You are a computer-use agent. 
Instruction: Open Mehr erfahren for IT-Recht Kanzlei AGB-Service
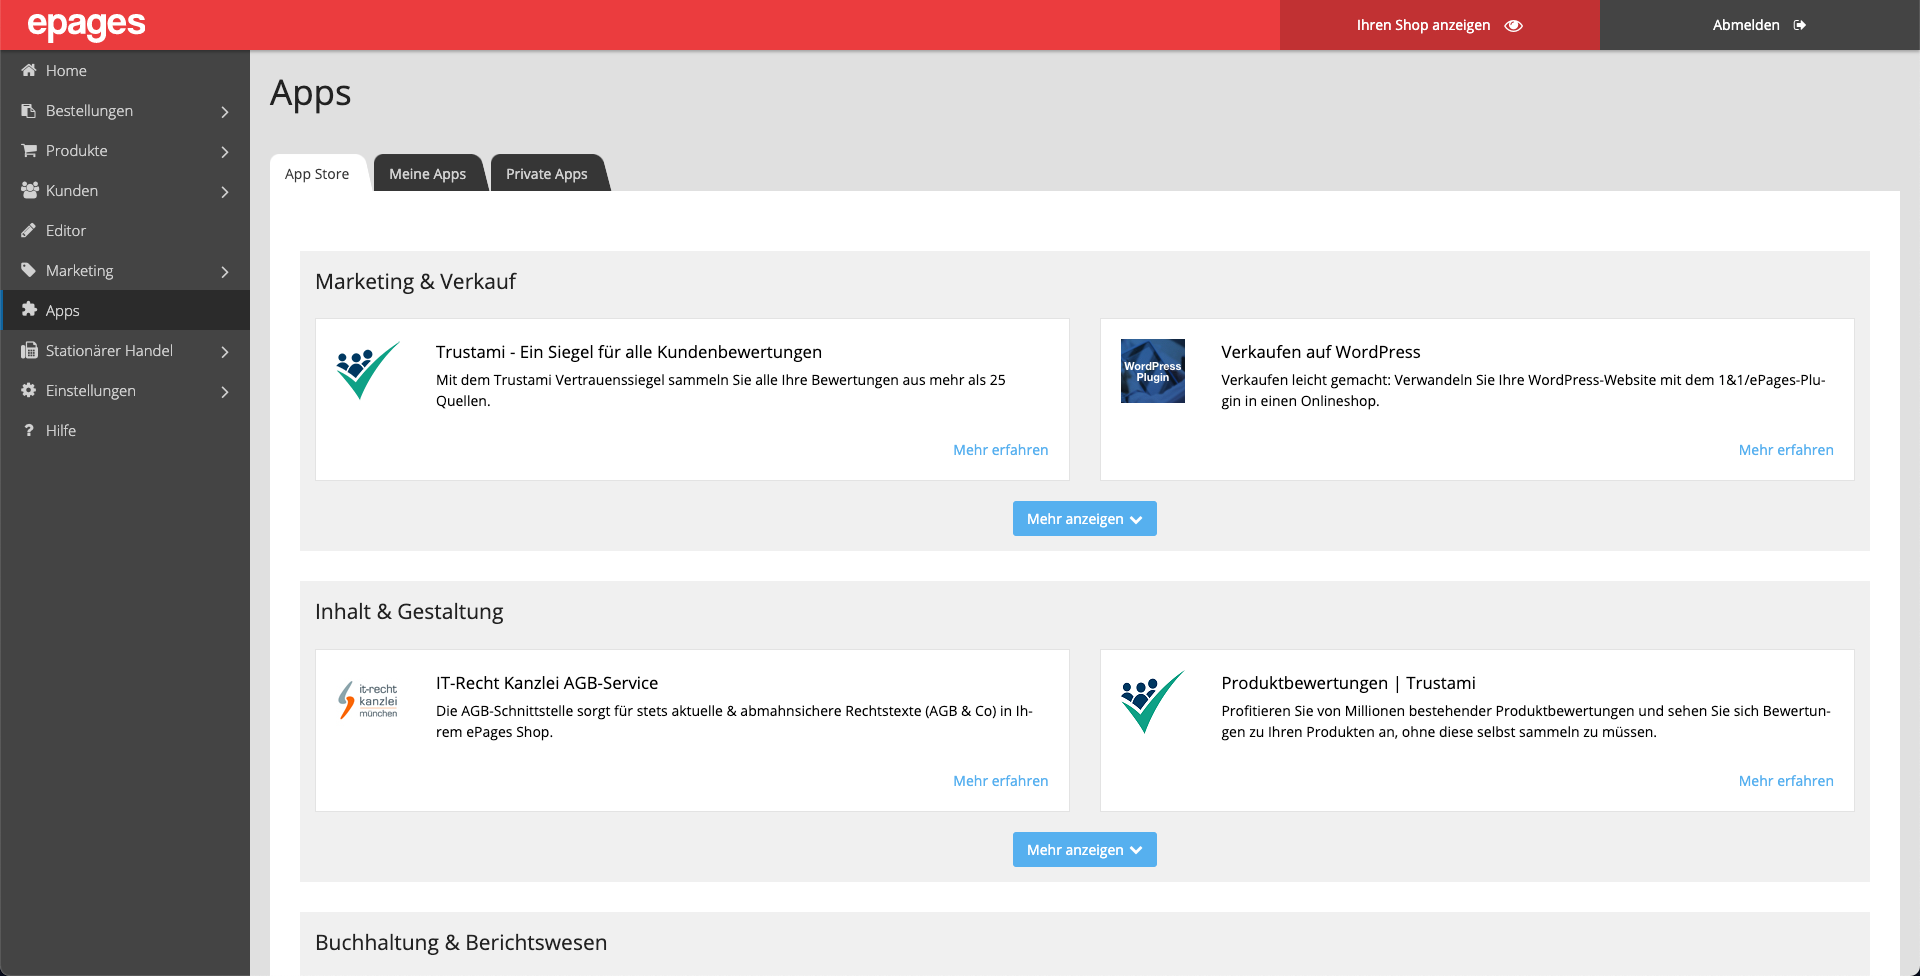coord(1000,781)
